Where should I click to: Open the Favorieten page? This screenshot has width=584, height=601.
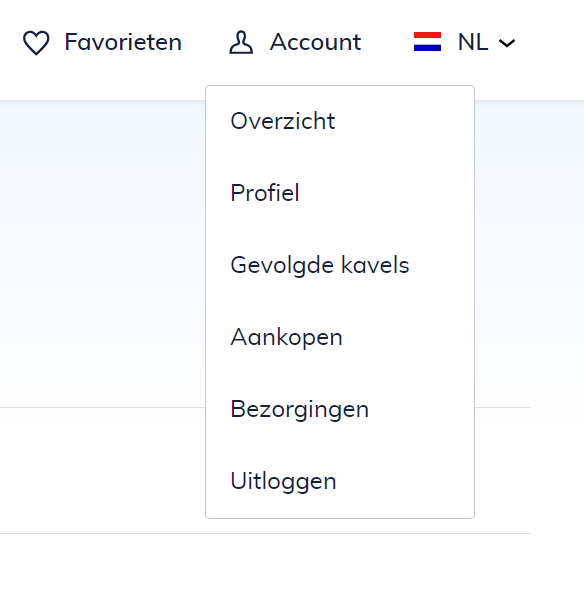point(102,42)
